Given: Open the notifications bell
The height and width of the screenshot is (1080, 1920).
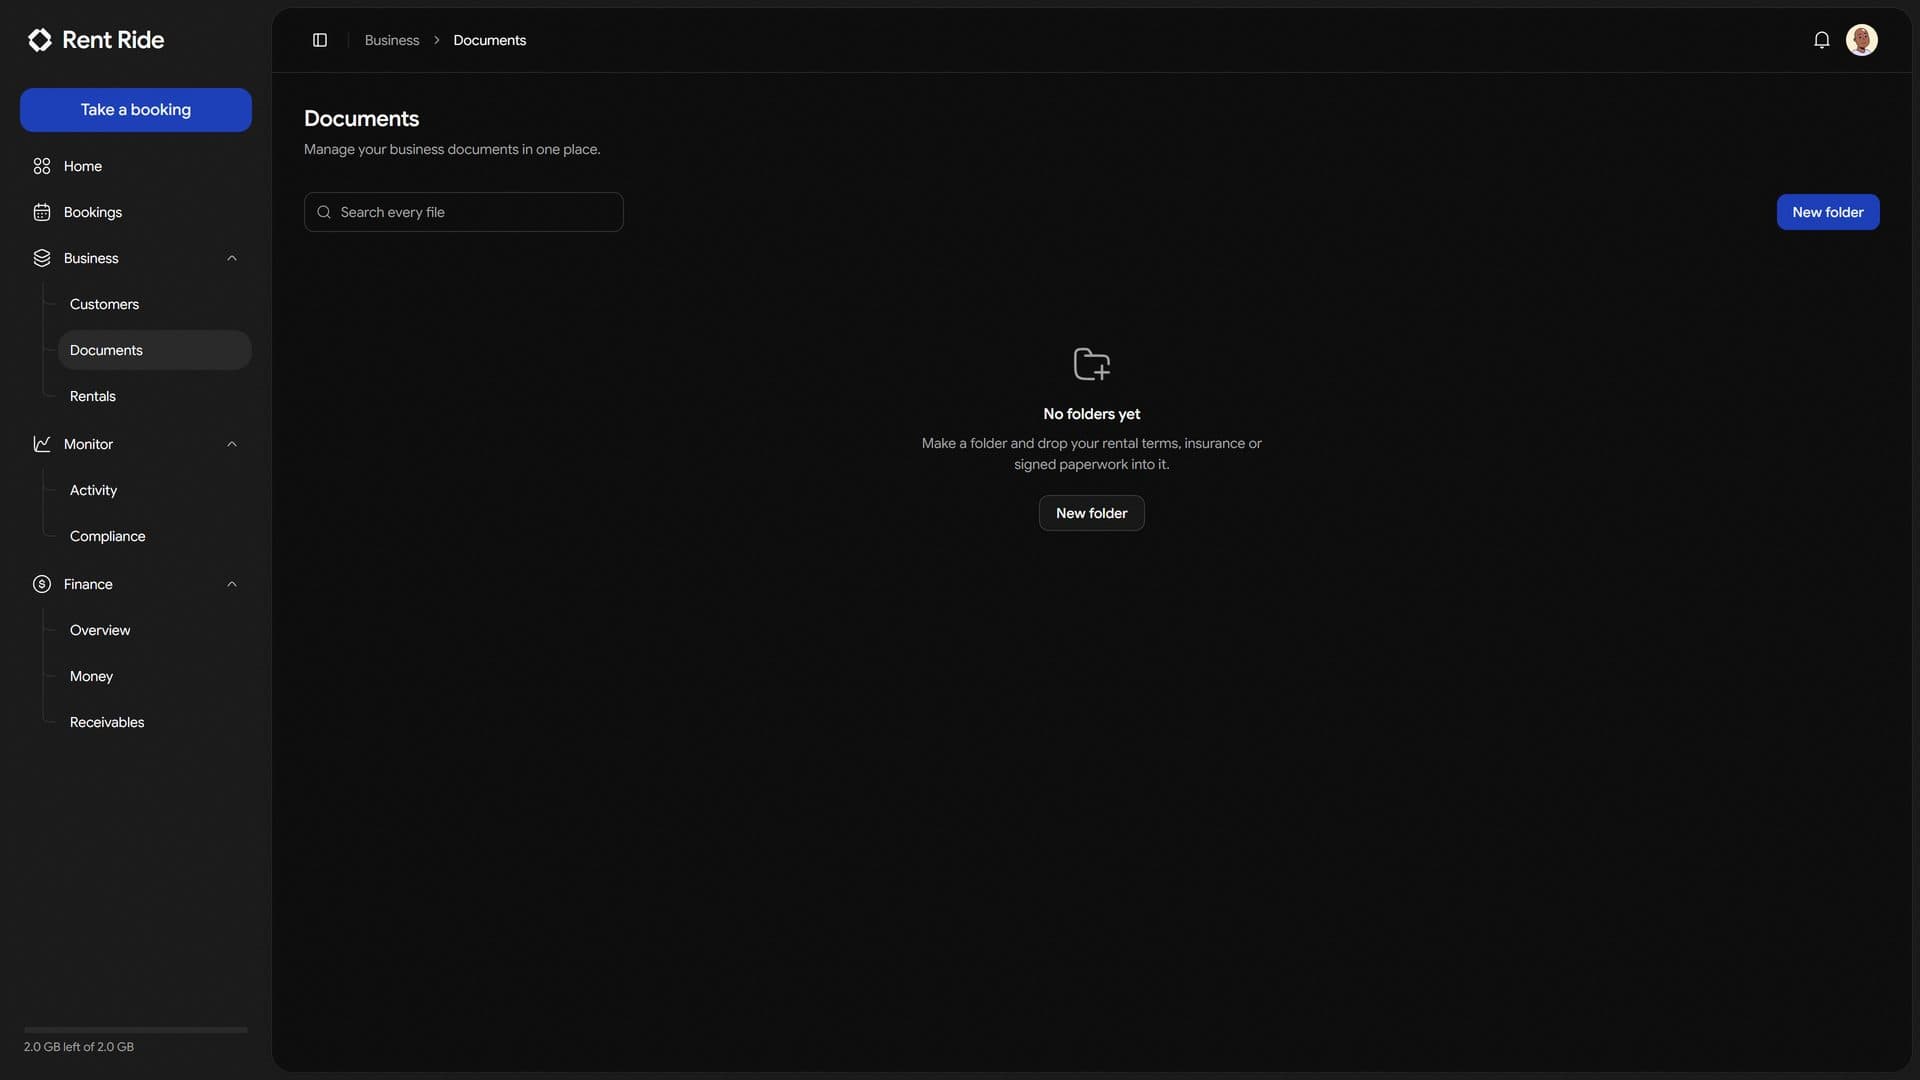Looking at the screenshot, I should [x=1822, y=40].
